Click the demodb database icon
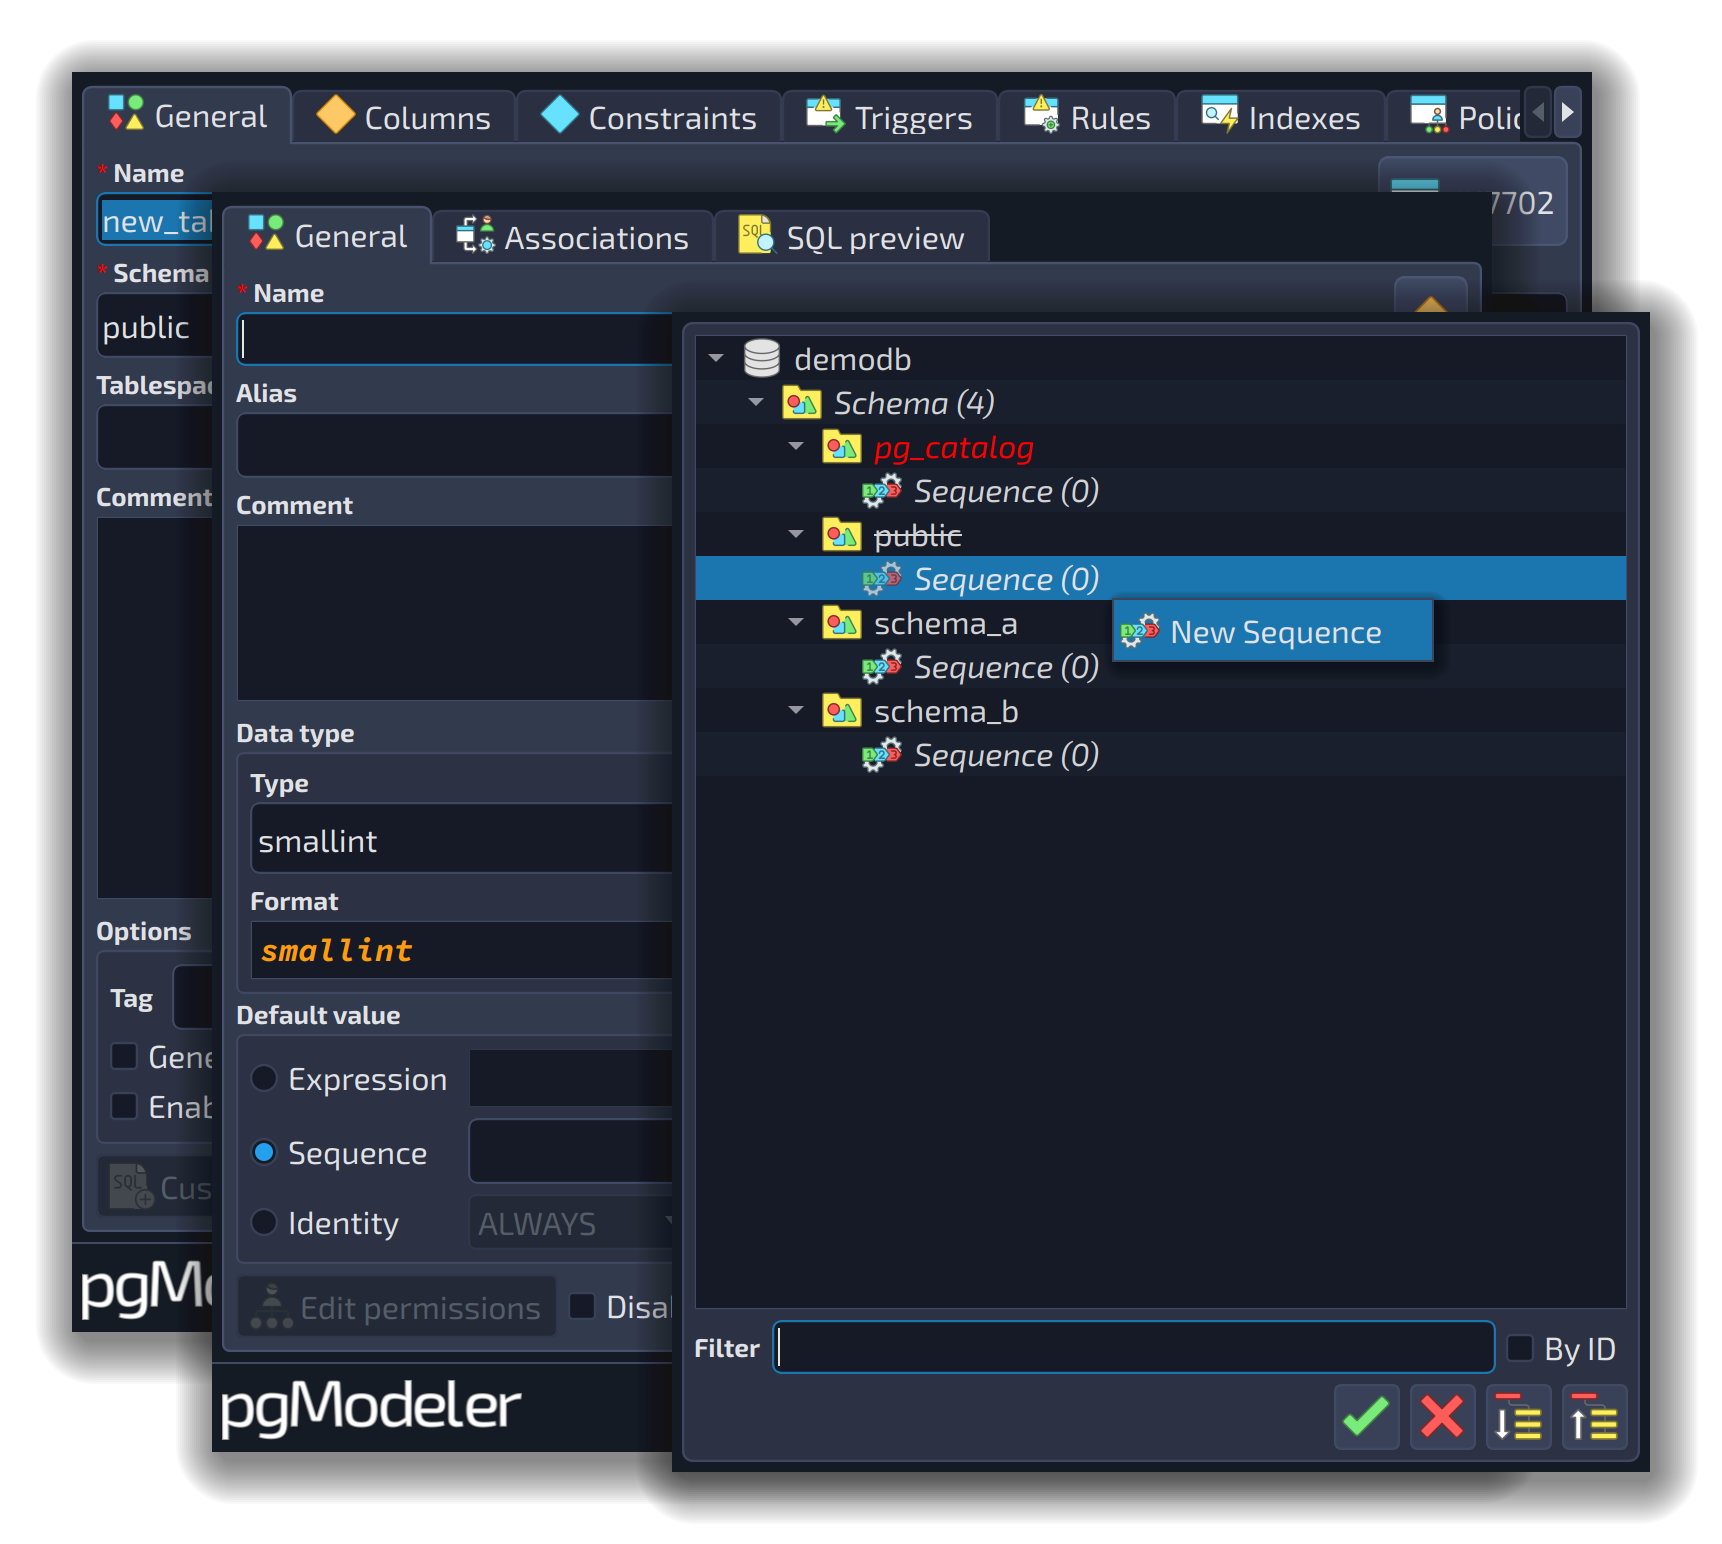 point(762,358)
